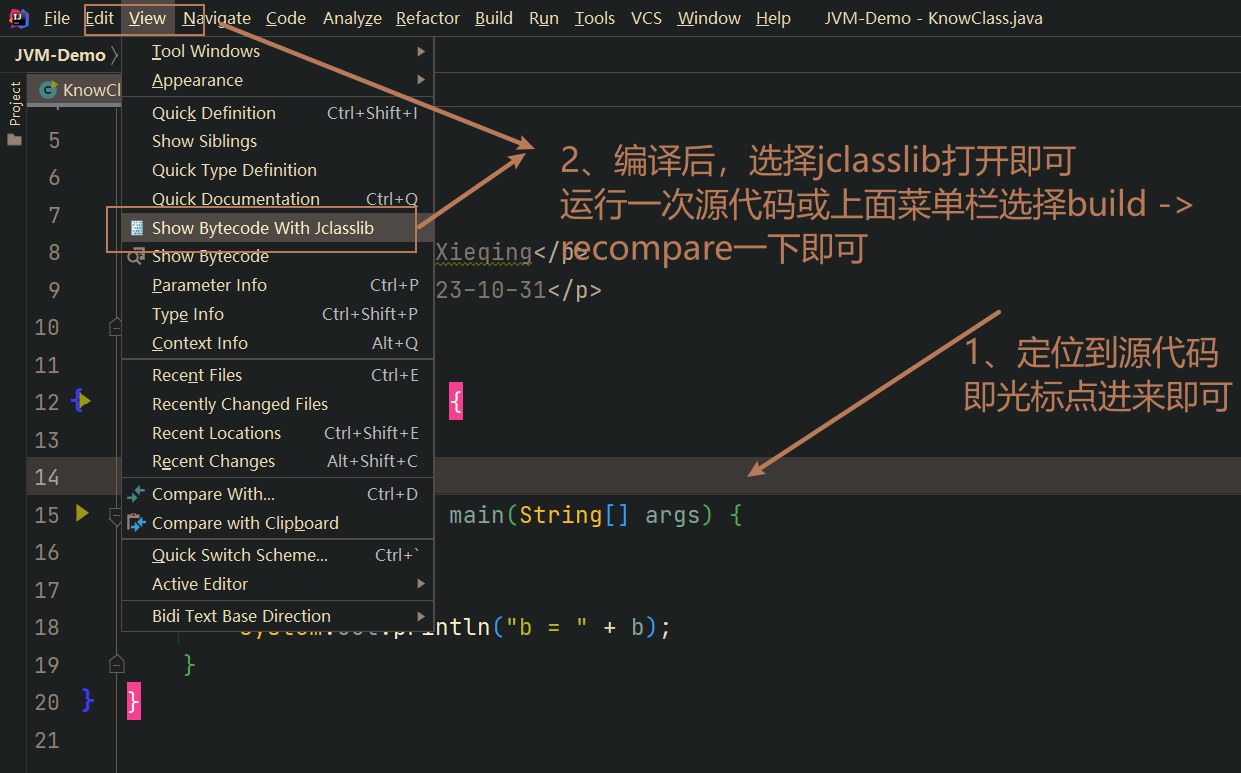This screenshot has width=1241, height=773.
Task: Click the run gutter arrow on line 12
Action: [84, 401]
